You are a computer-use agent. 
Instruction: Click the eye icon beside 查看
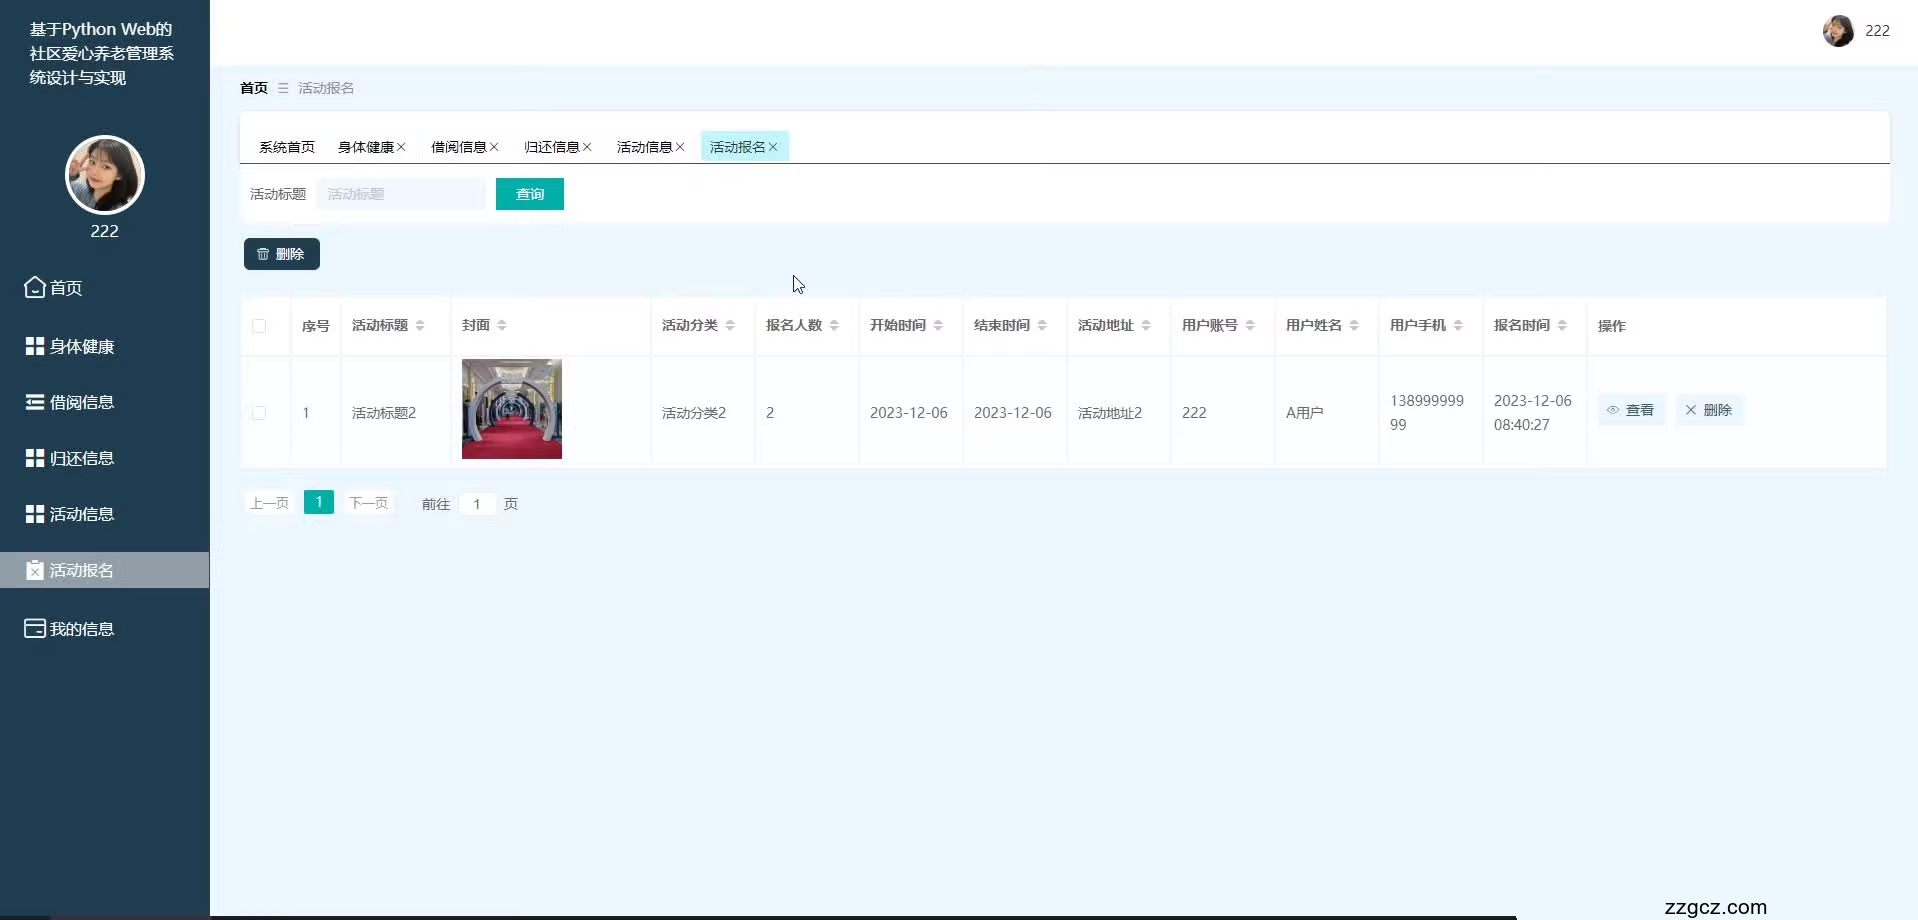tap(1613, 410)
